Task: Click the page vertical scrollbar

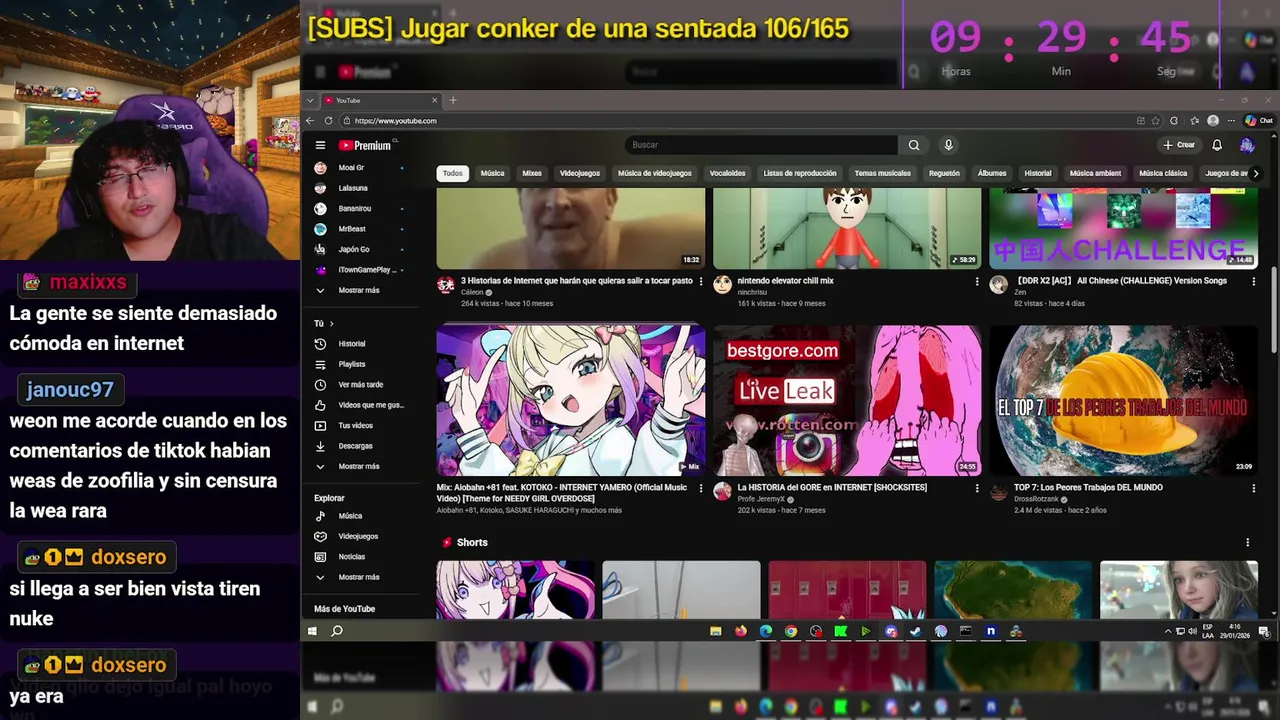Action: [x=1273, y=310]
